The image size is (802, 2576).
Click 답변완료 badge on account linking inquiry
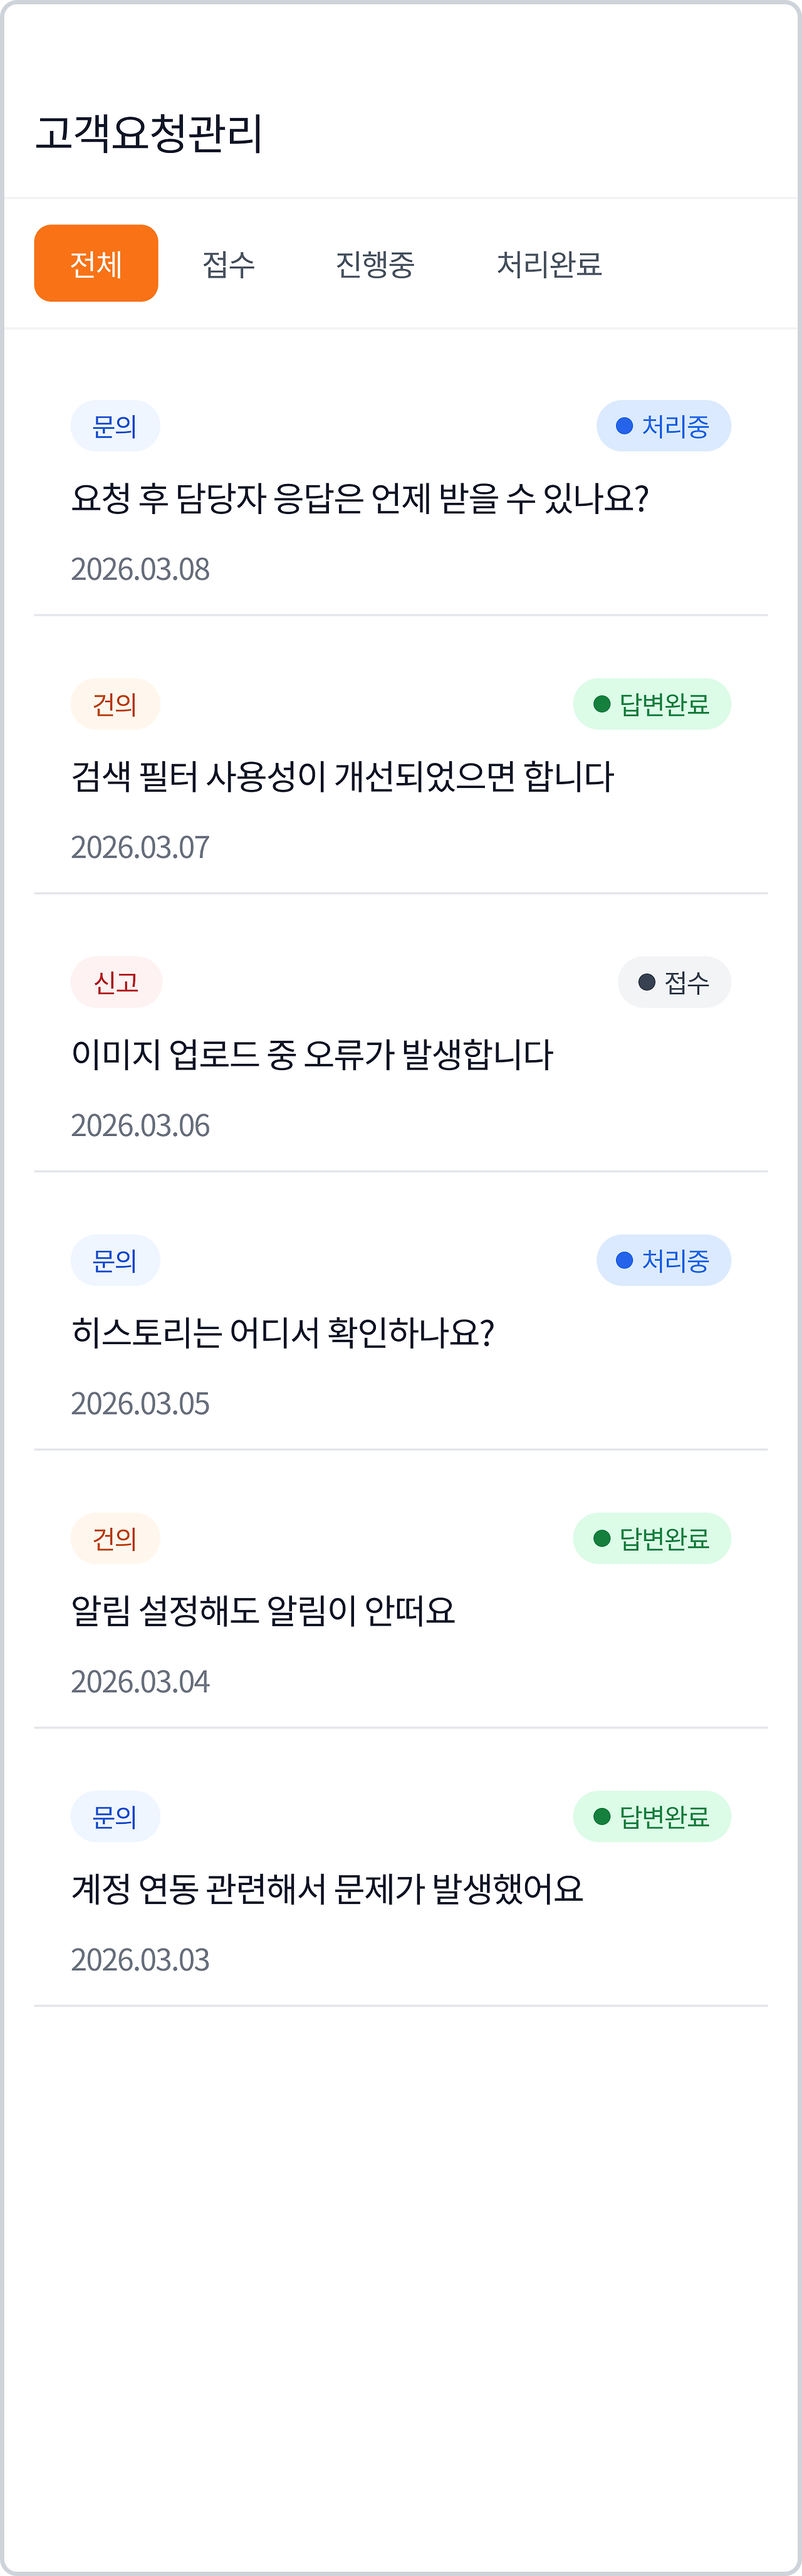click(x=652, y=1816)
